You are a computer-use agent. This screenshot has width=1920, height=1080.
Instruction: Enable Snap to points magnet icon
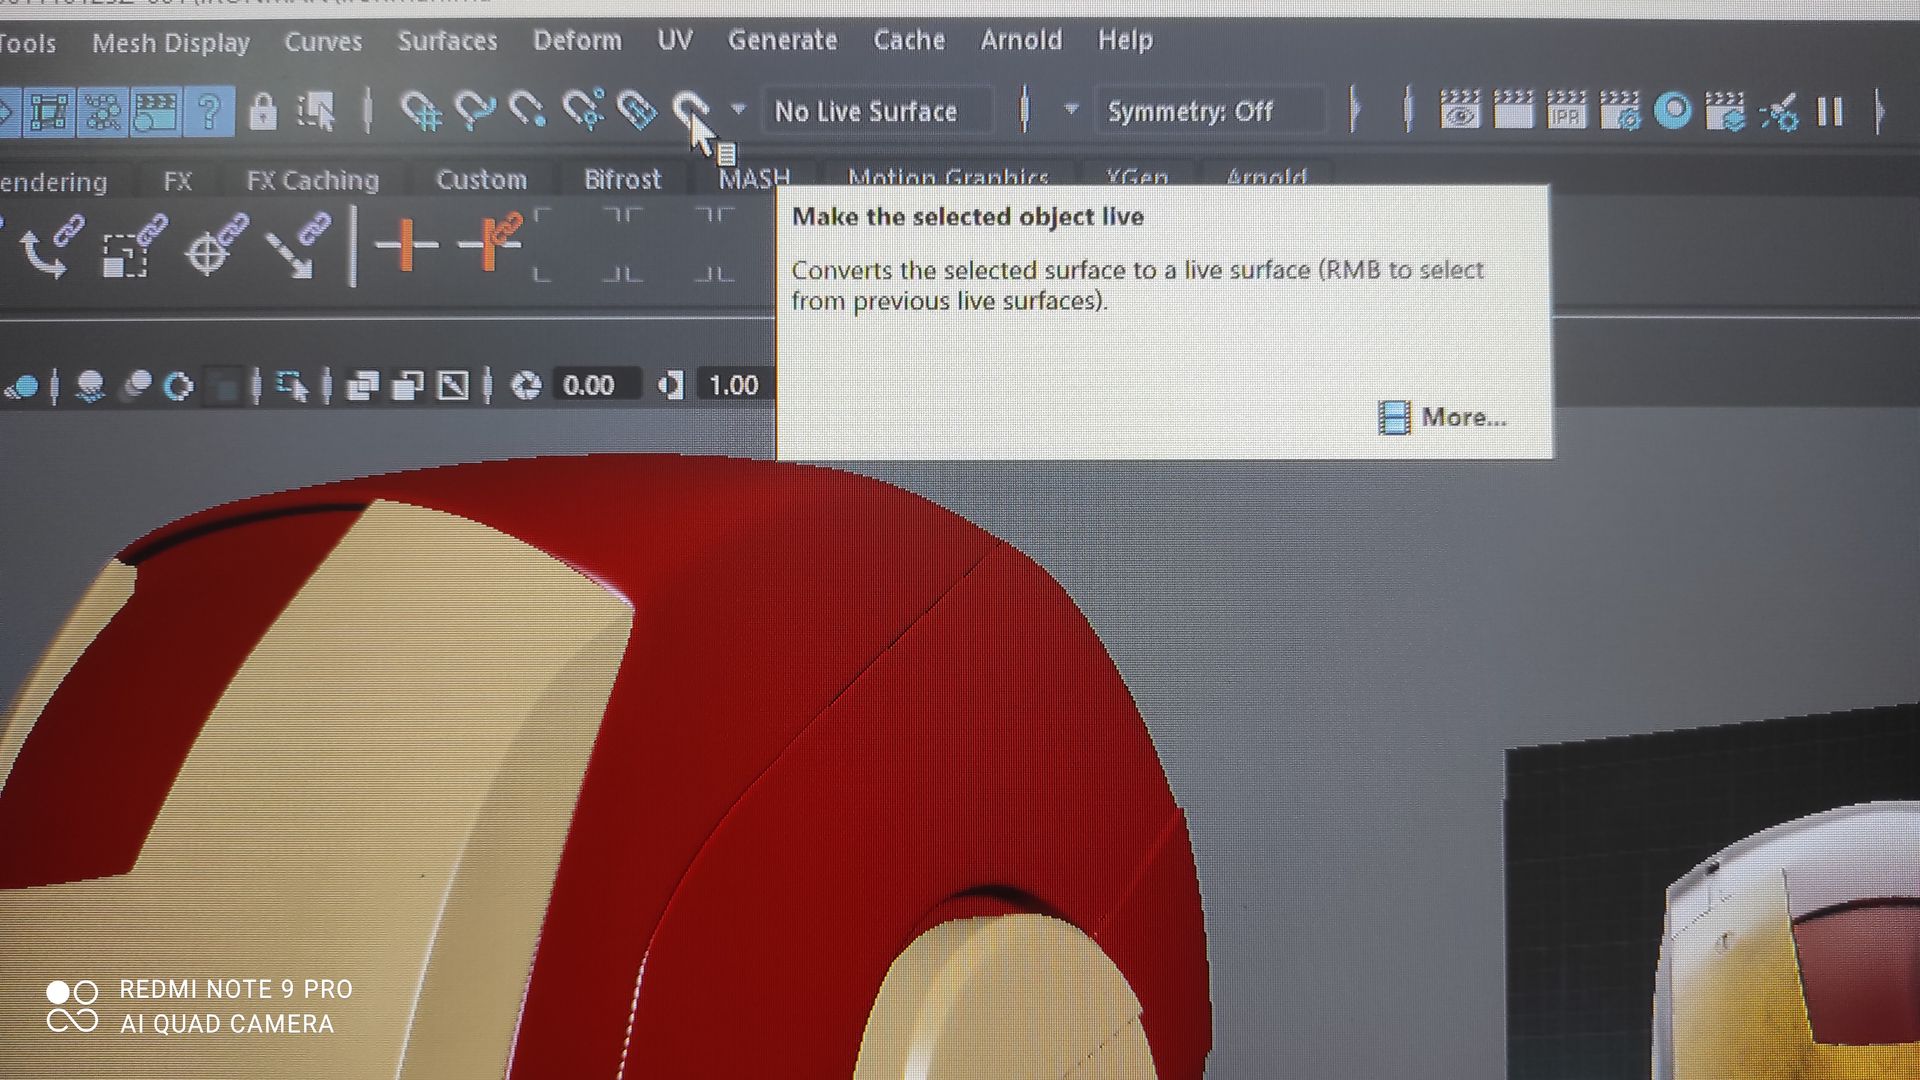(527, 110)
